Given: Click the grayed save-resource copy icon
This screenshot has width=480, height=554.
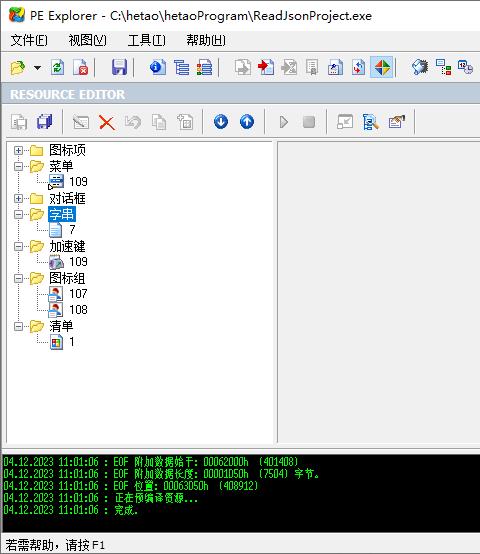Looking at the screenshot, I should pos(19,122).
